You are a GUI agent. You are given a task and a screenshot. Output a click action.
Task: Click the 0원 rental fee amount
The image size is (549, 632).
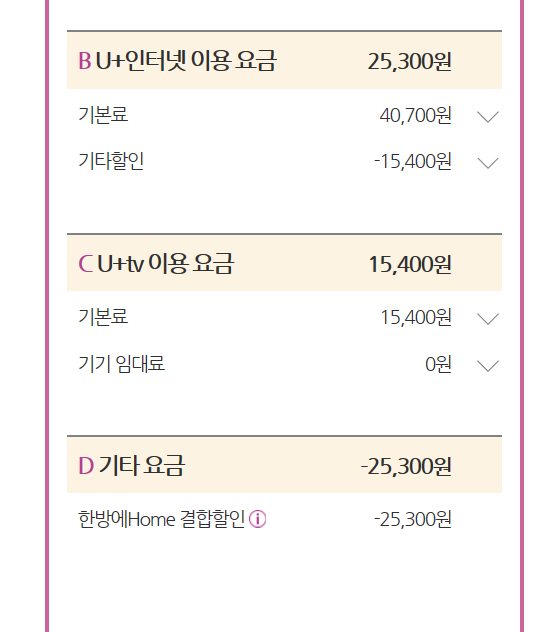[x=438, y=364]
